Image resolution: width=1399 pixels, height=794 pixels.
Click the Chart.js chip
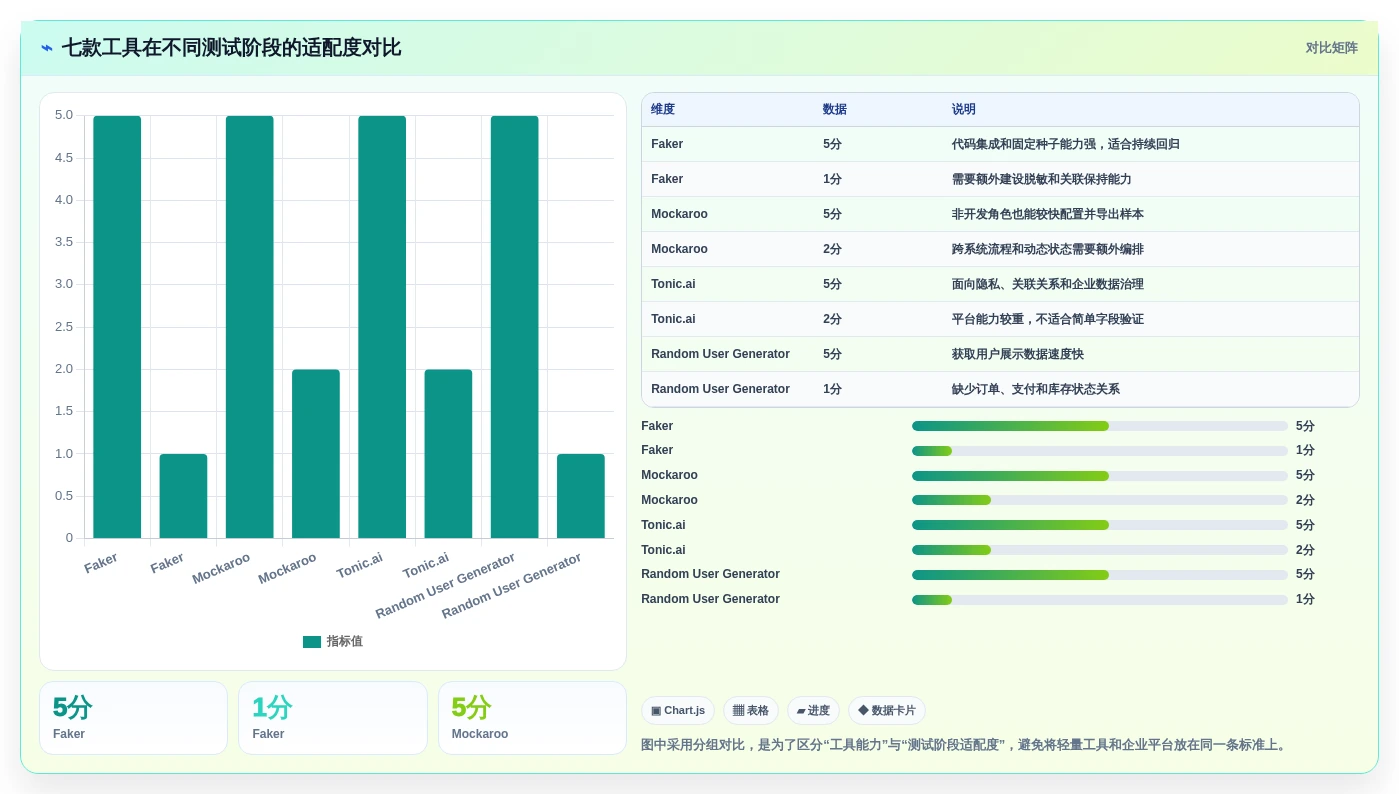[678, 711]
